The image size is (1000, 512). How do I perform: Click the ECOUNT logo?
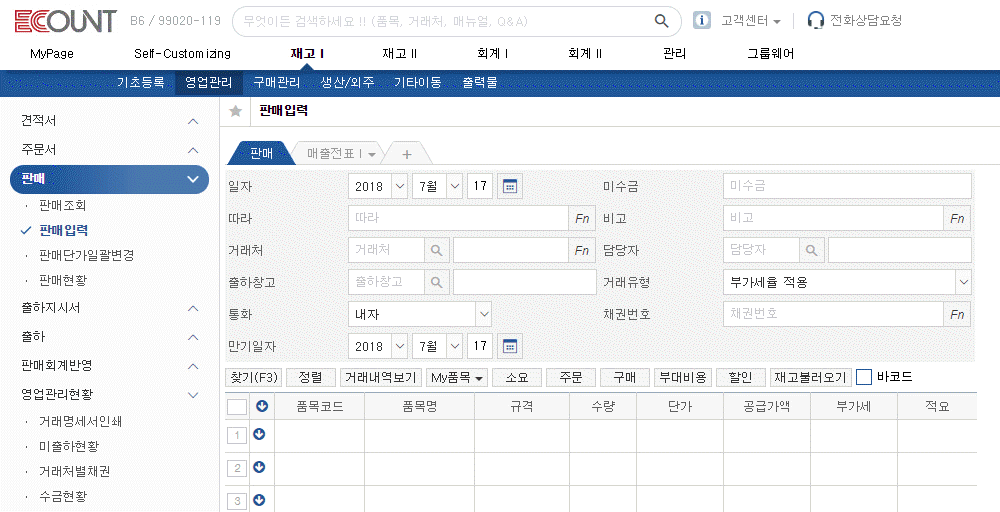pos(66,21)
